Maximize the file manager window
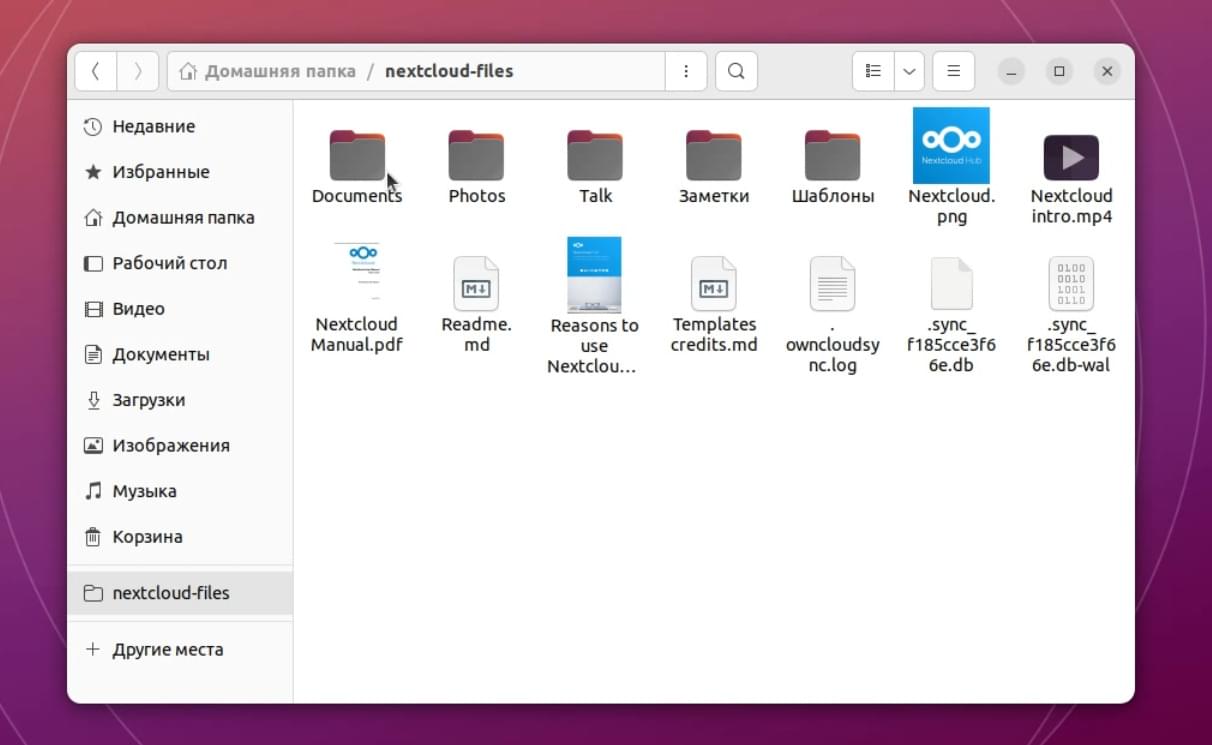The width and height of the screenshot is (1212, 745). tap(1059, 71)
